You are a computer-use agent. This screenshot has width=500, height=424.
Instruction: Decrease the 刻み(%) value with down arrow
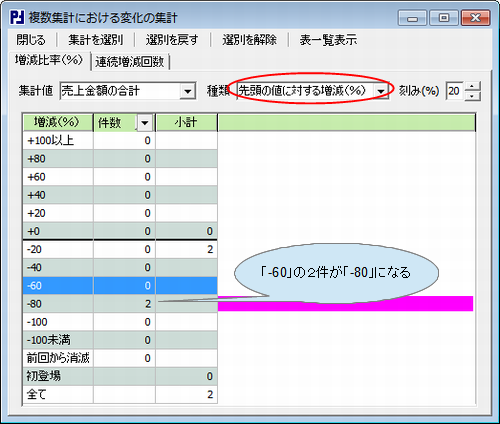click(x=472, y=96)
